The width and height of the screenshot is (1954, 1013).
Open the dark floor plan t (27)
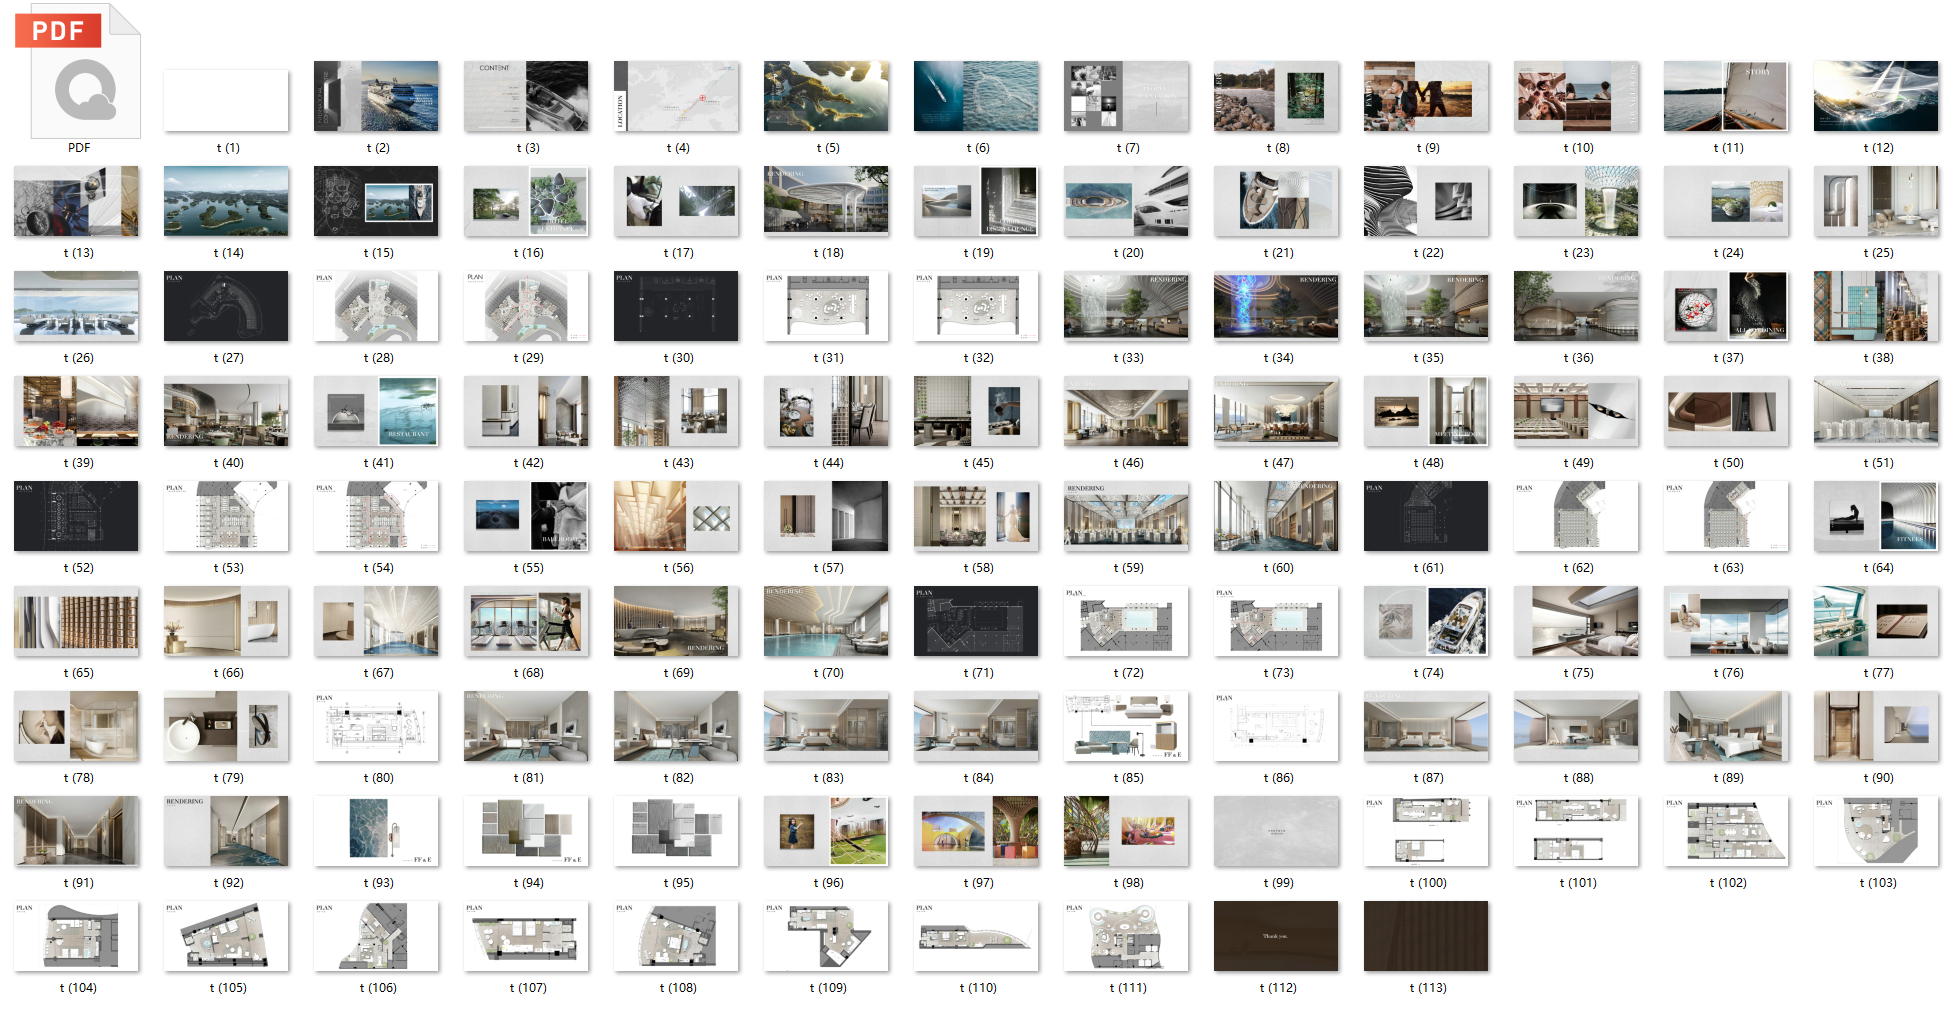(x=226, y=306)
